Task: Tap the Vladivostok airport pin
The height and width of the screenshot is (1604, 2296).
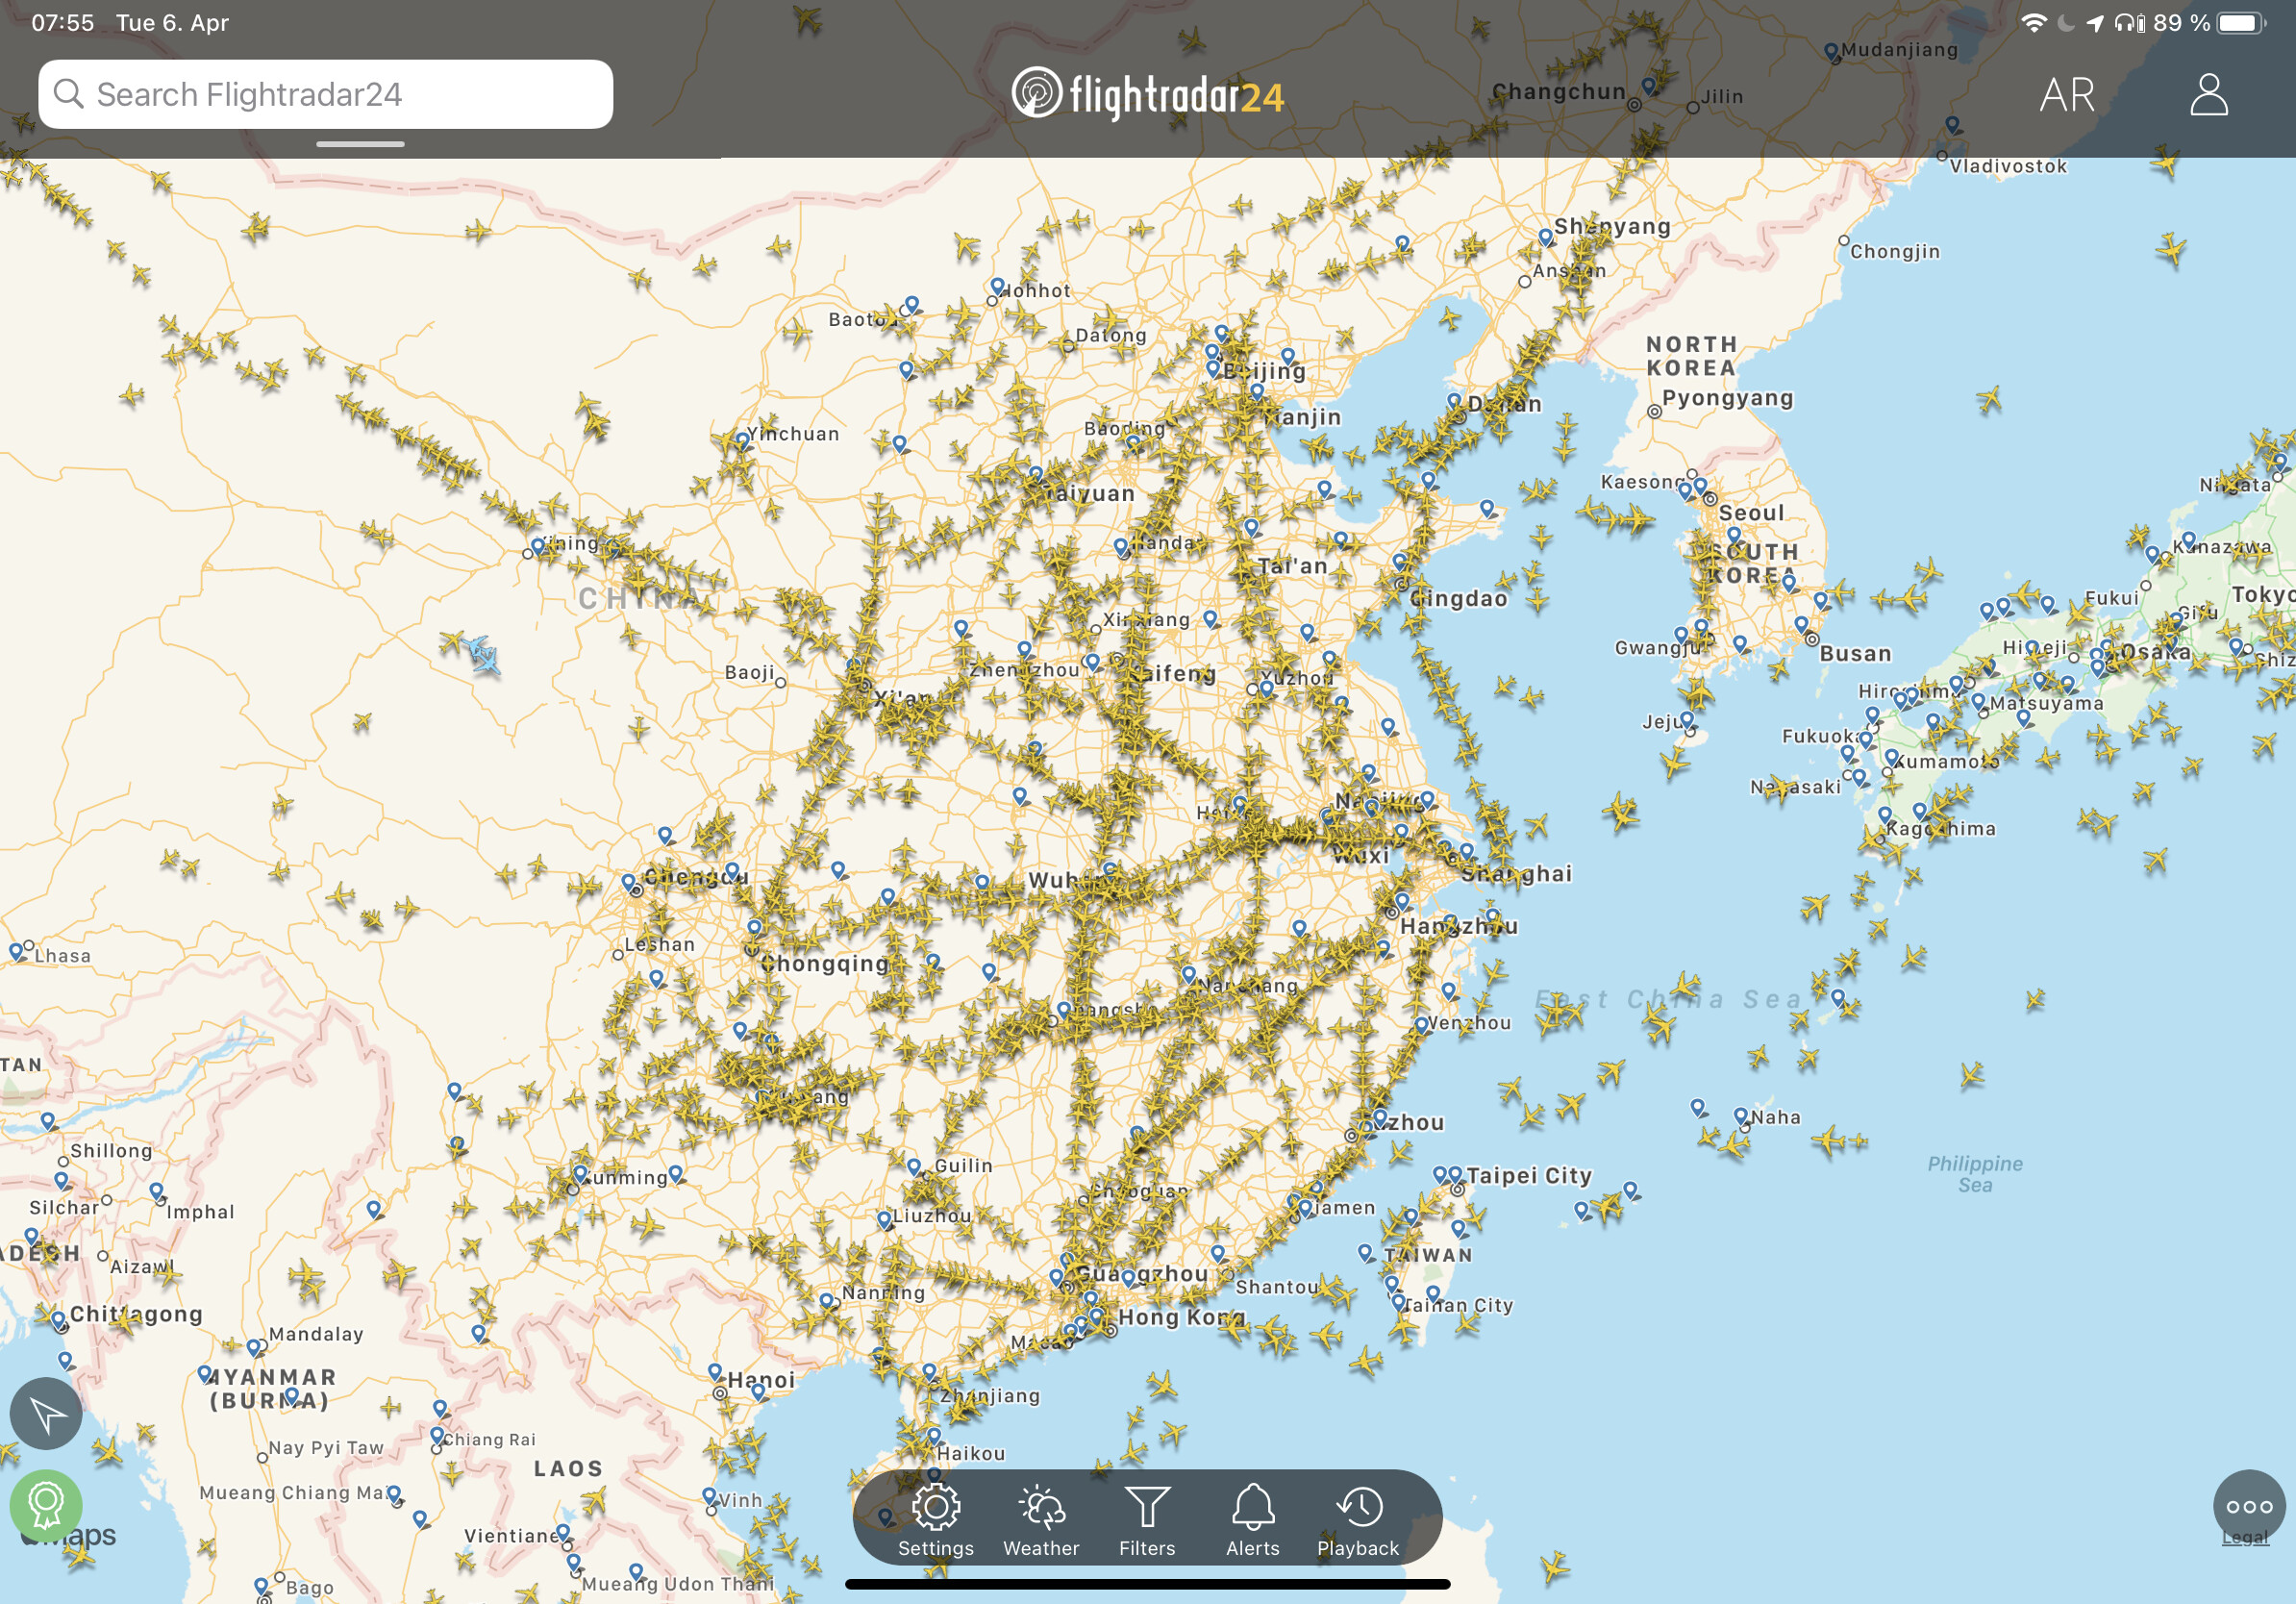Action: pyautogui.click(x=1952, y=125)
